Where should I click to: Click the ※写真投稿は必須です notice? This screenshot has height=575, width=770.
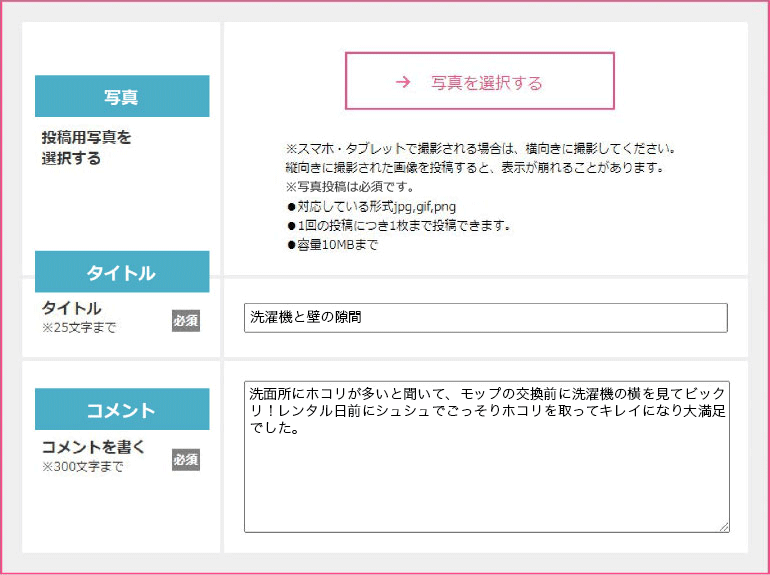click(349, 187)
